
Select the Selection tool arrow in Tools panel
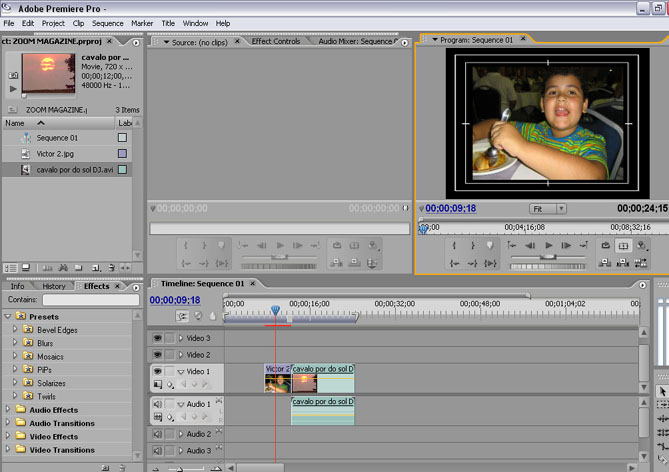[663, 391]
